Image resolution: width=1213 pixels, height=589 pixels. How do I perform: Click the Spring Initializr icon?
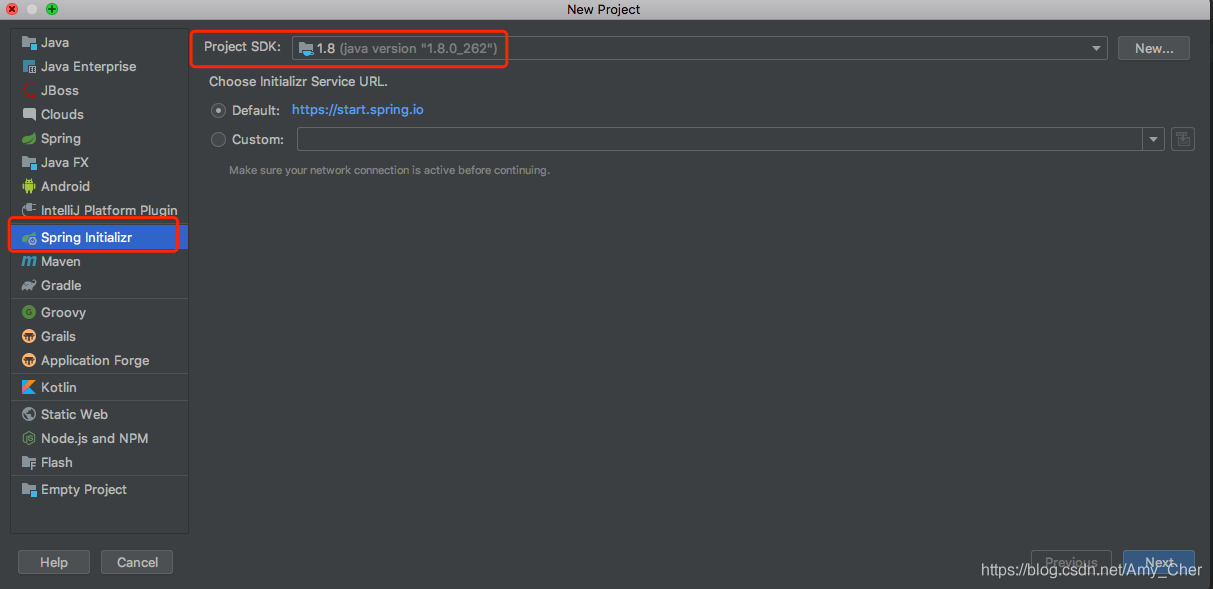click(x=29, y=238)
